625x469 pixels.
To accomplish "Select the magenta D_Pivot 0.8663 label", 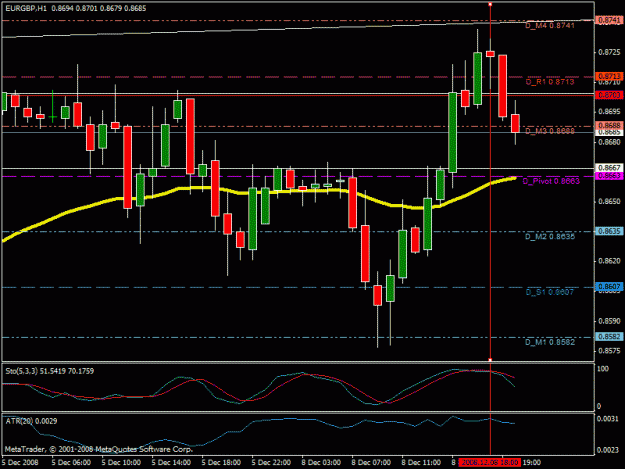I will click(x=551, y=181).
